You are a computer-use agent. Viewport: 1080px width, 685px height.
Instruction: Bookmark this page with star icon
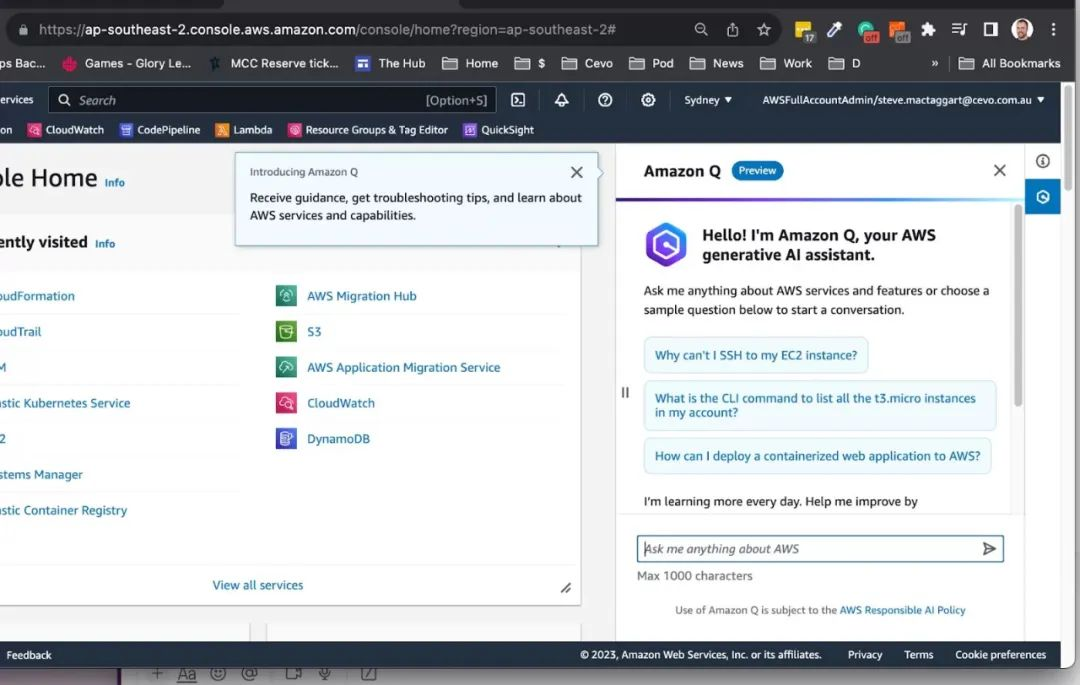(764, 30)
